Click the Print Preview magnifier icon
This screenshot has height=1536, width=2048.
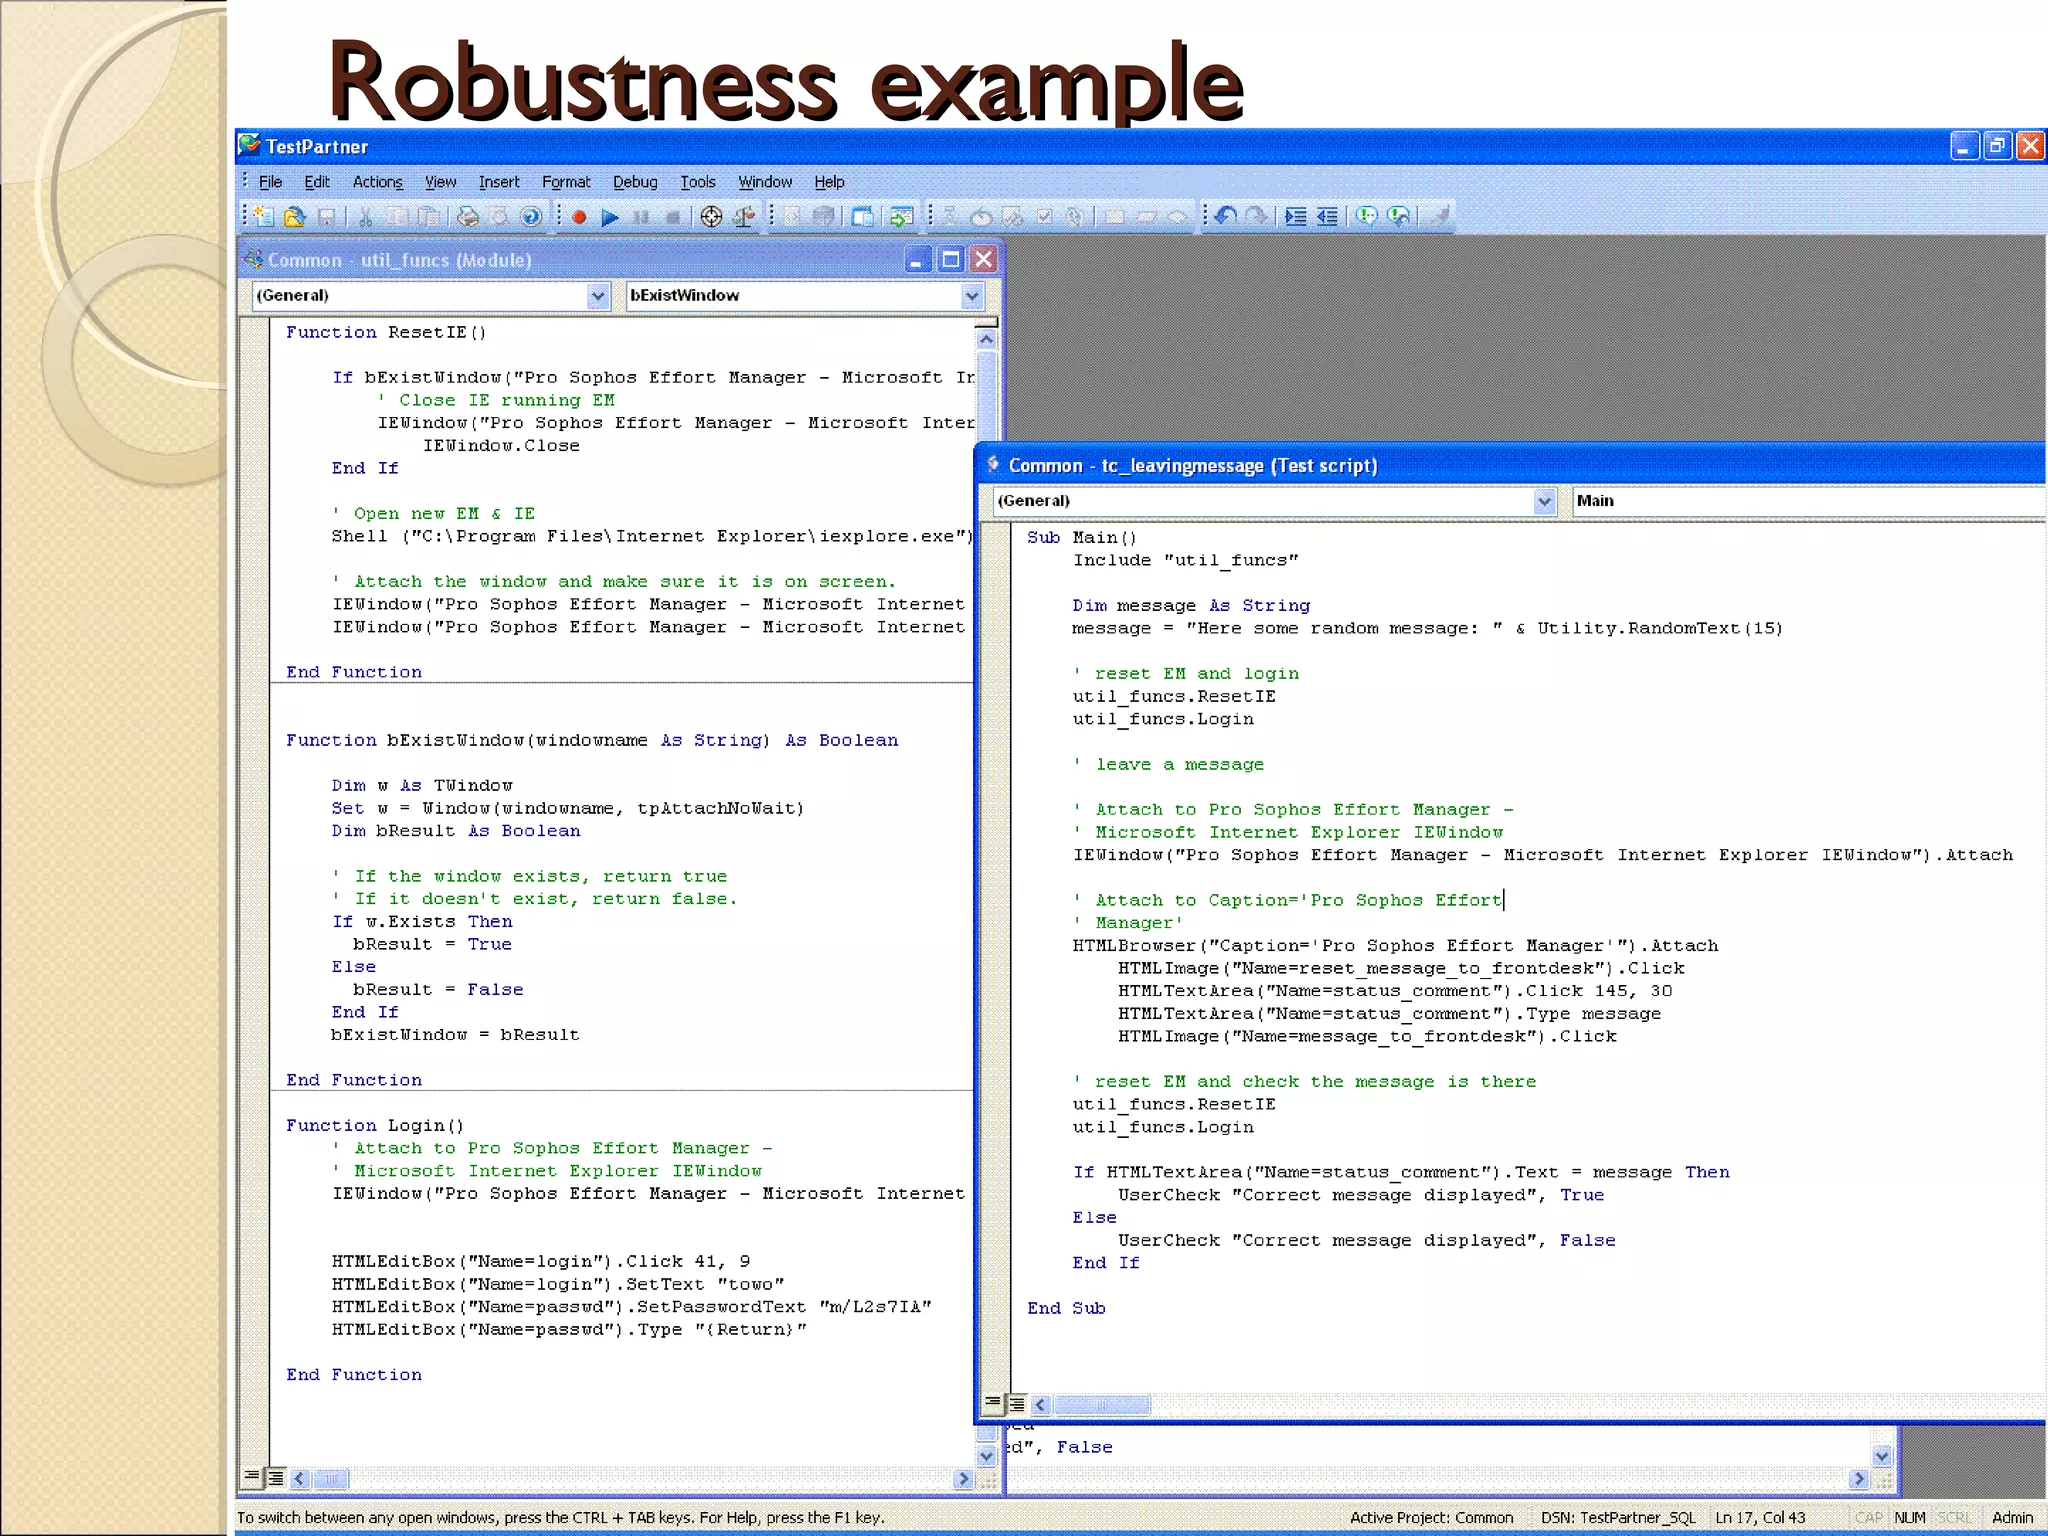499,216
